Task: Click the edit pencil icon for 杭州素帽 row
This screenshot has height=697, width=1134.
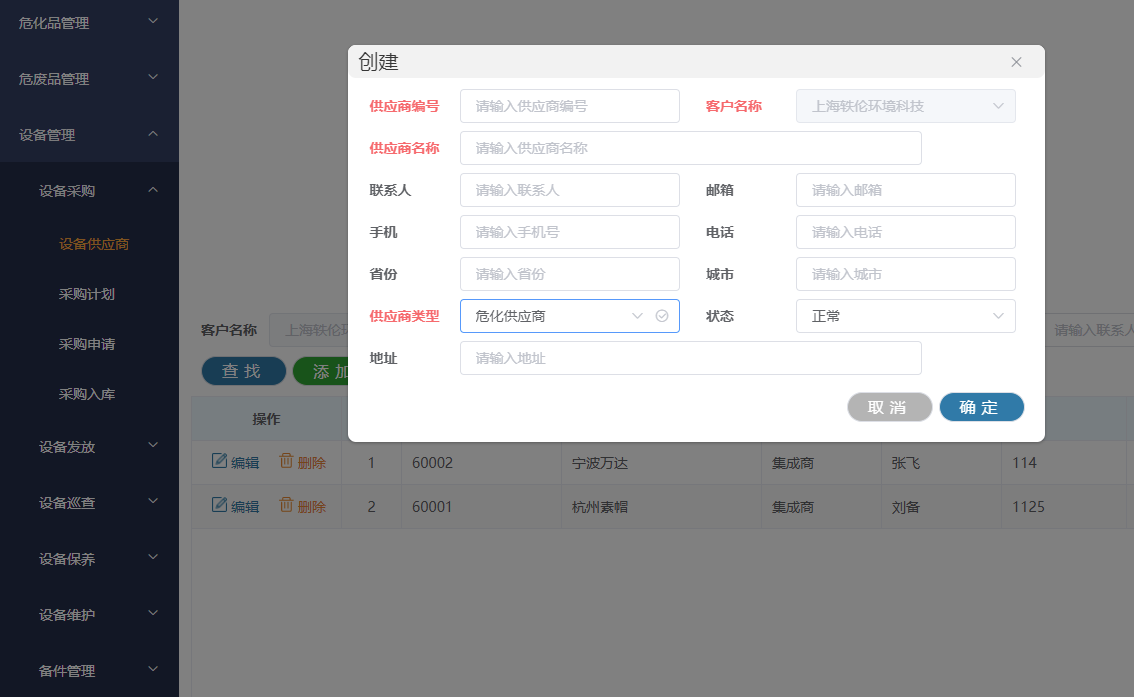Action: coord(222,506)
